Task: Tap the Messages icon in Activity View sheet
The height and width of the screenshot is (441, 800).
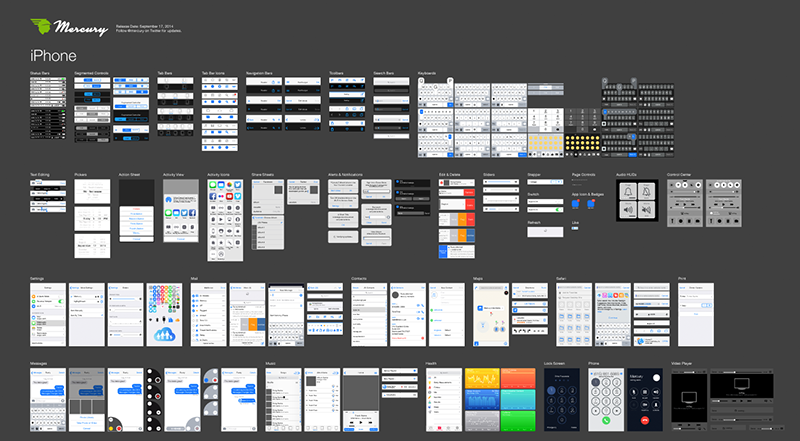Action: coord(168,213)
